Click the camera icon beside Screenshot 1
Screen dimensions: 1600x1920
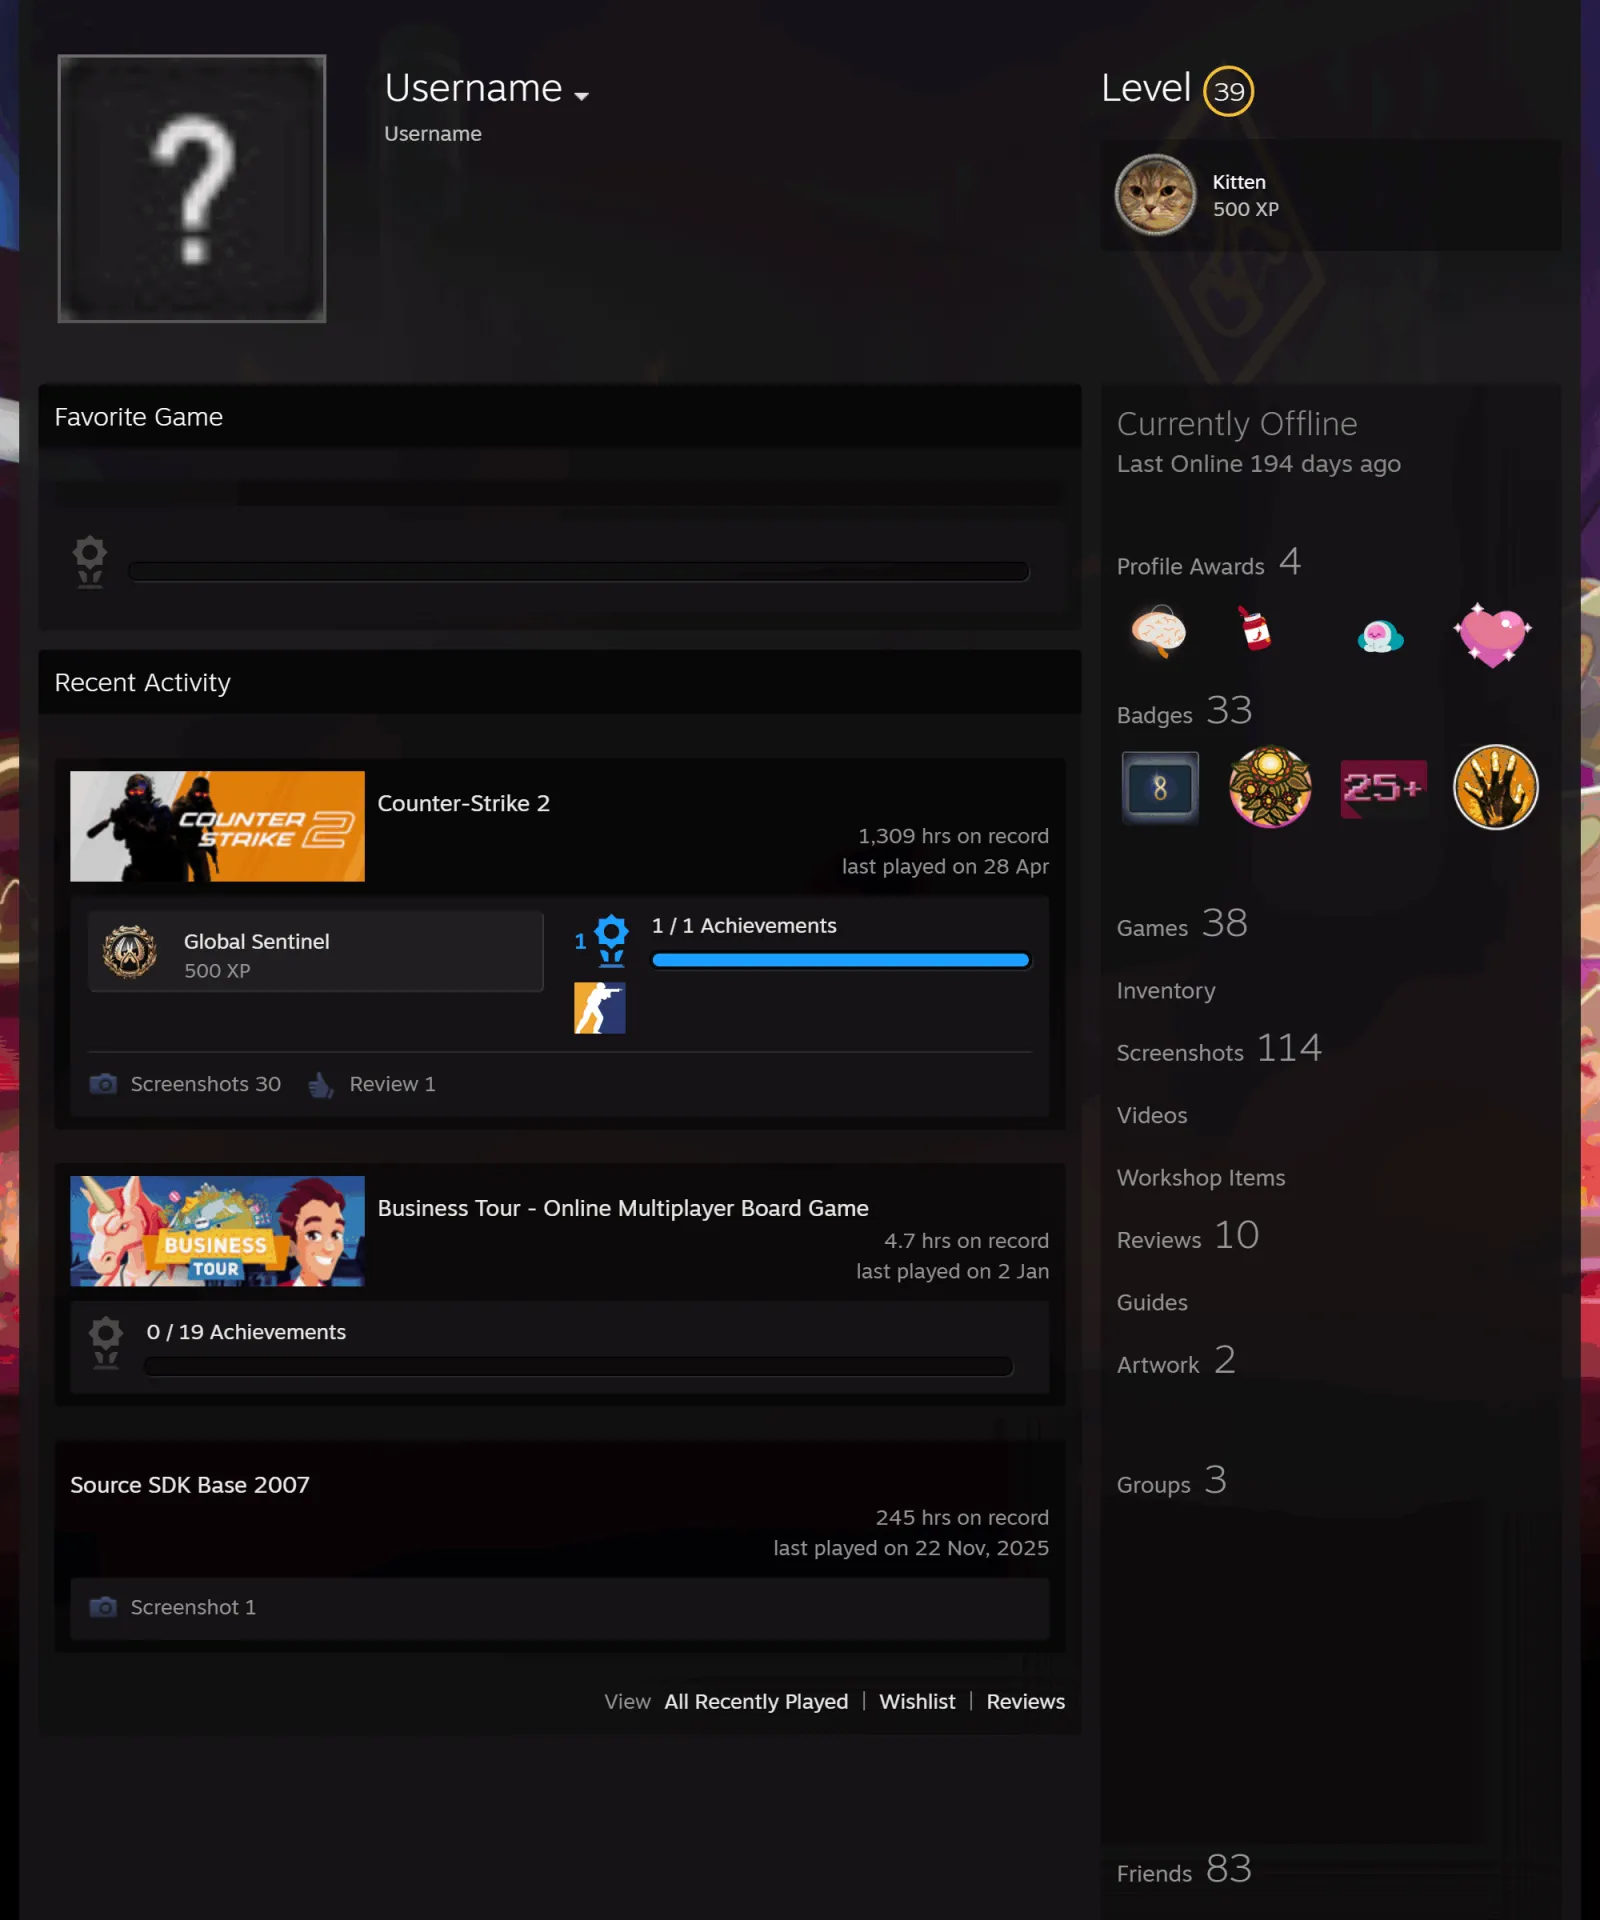point(103,1607)
